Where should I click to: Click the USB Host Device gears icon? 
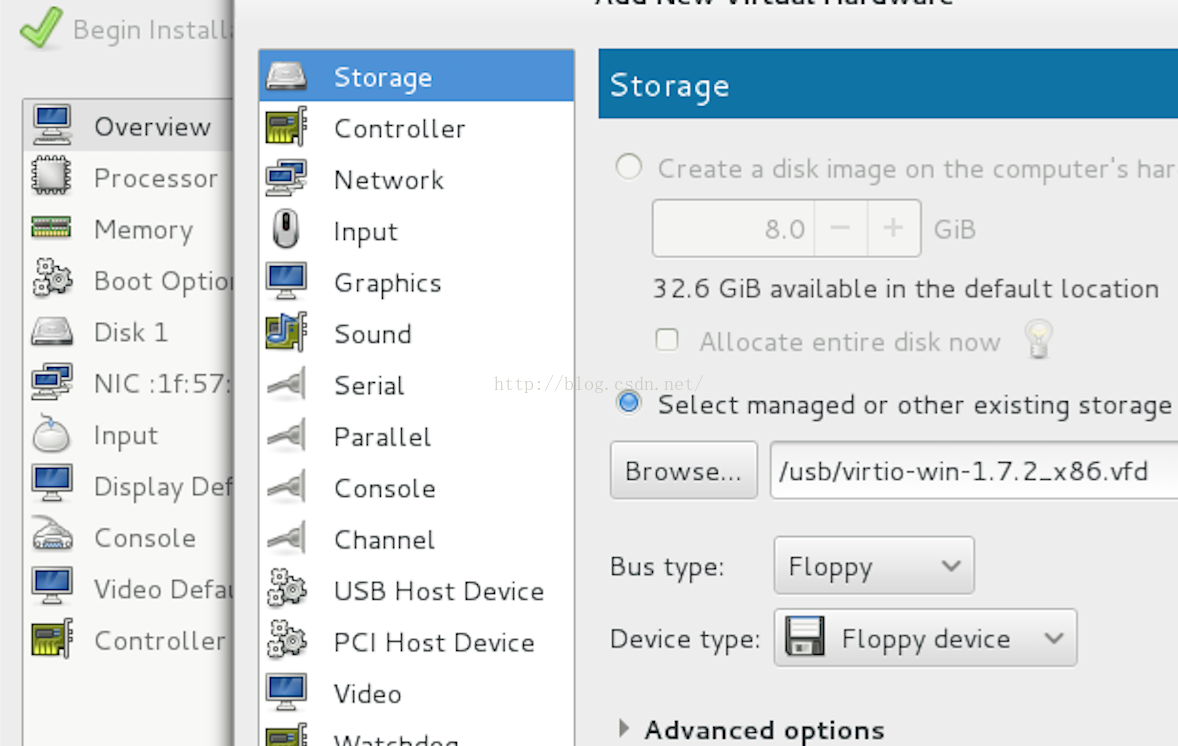286,589
